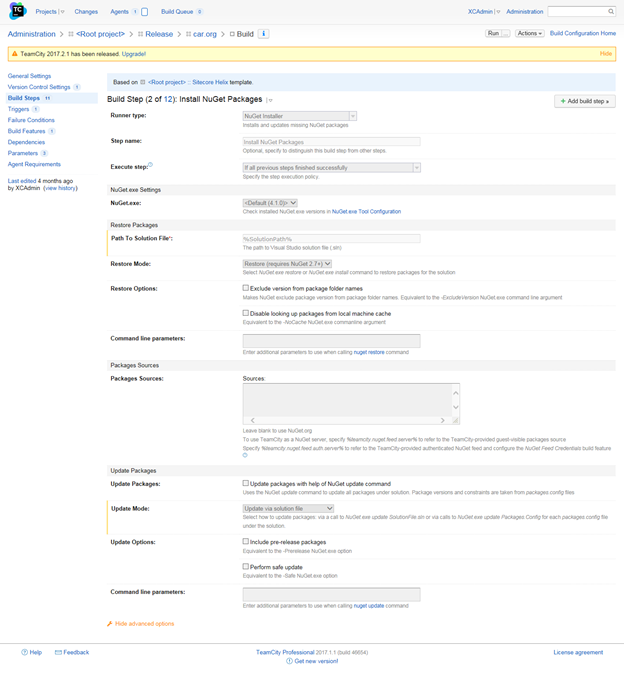Click the help icon under Packages Sources hints
Image resolution: width=624 pixels, height=683 pixels.
(245, 455)
